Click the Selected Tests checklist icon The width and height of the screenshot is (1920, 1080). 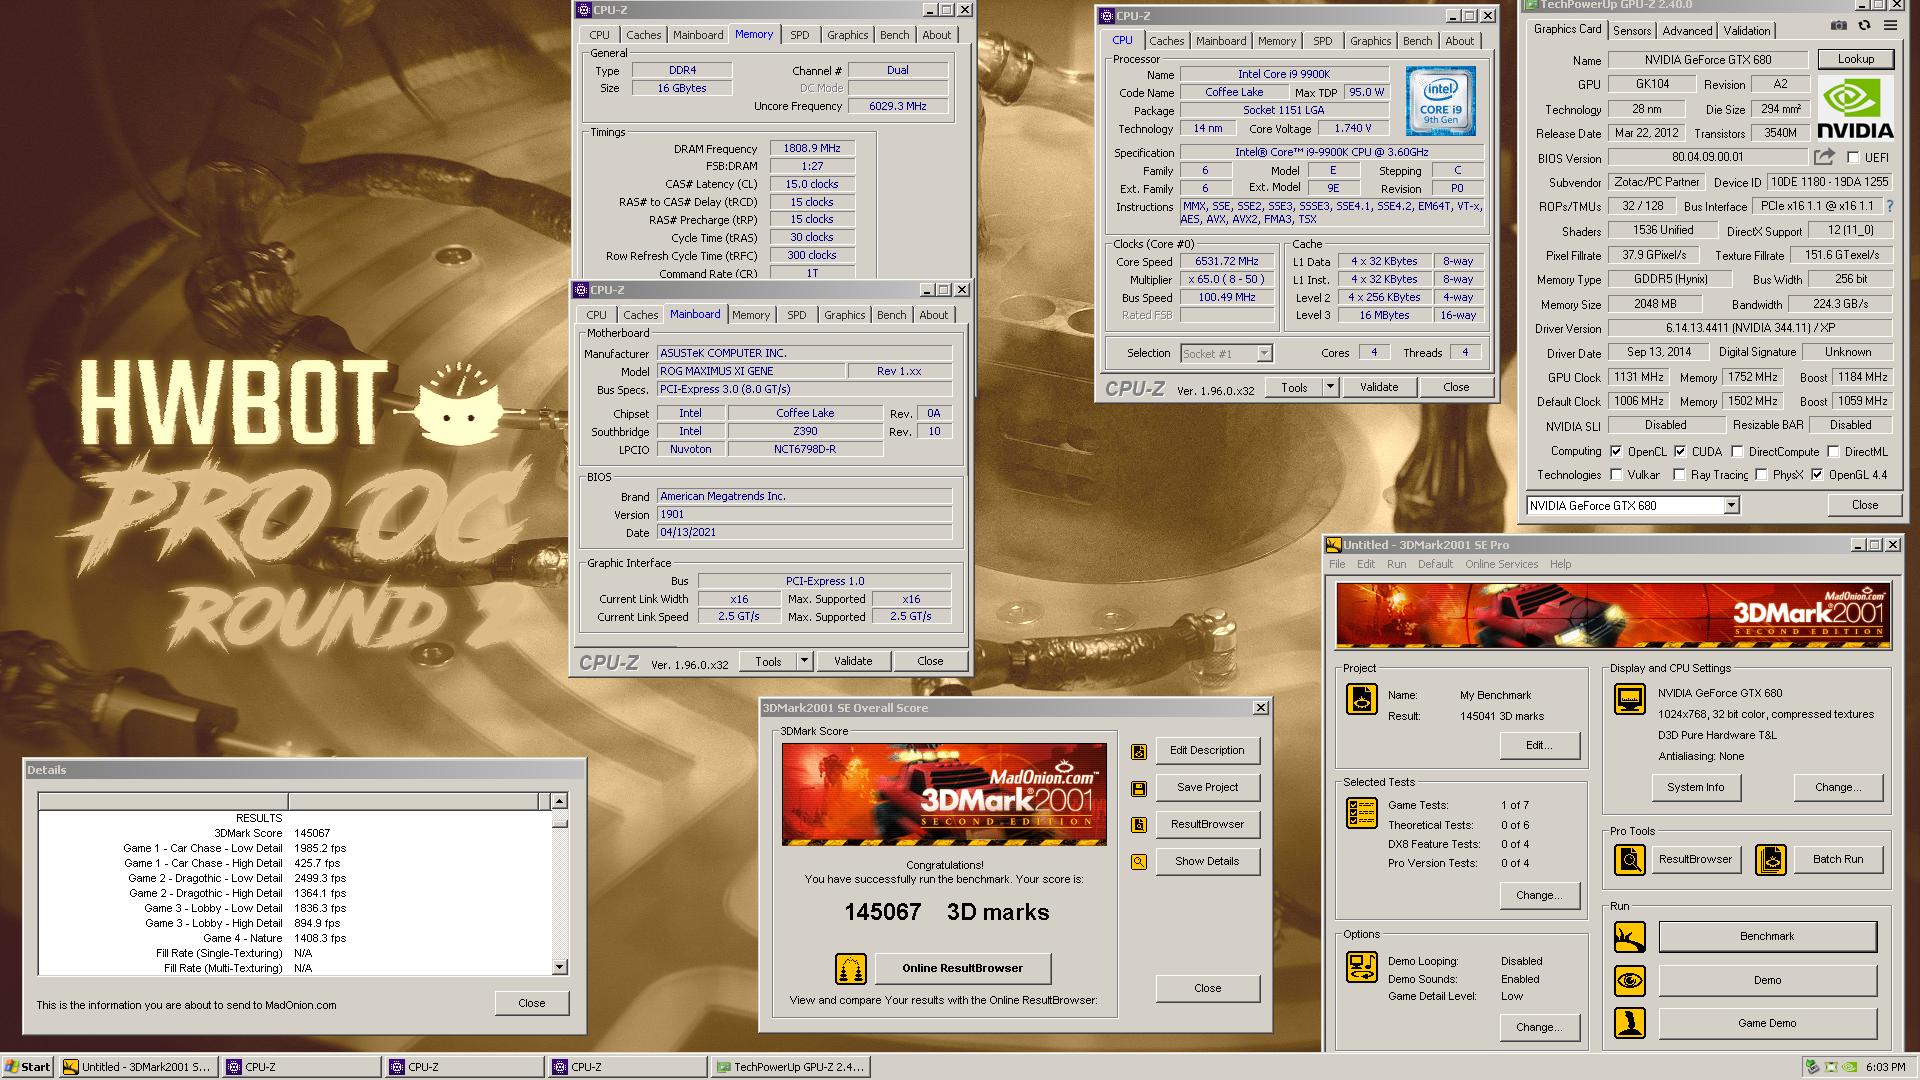[x=1361, y=813]
